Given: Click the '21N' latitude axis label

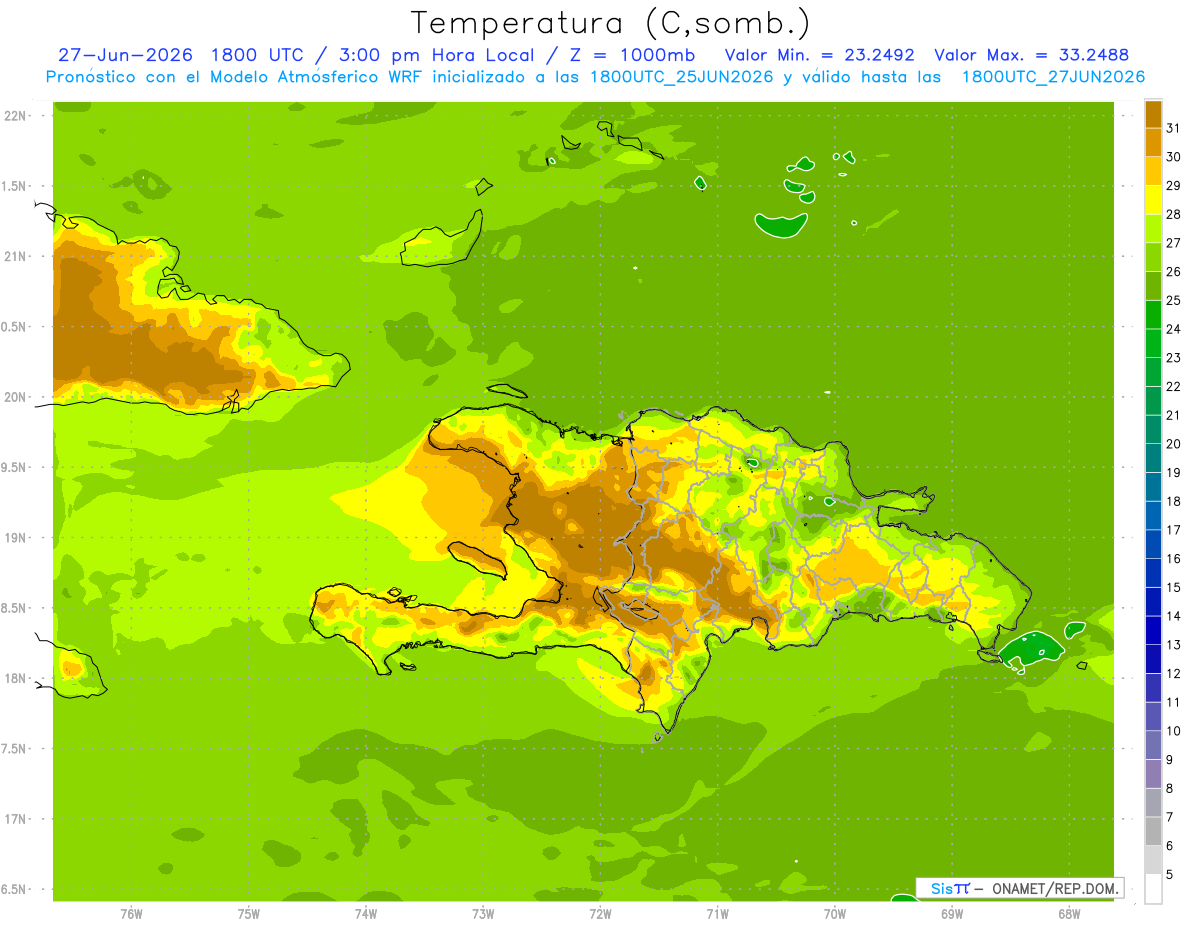Looking at the screenshot, I should 15,256.
